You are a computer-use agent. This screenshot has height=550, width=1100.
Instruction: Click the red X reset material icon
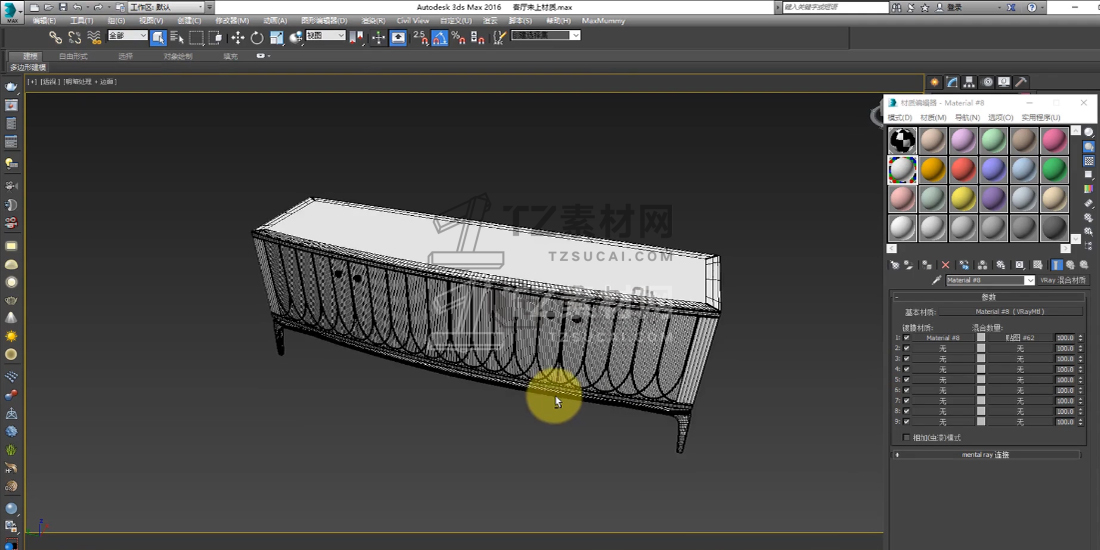945,265
